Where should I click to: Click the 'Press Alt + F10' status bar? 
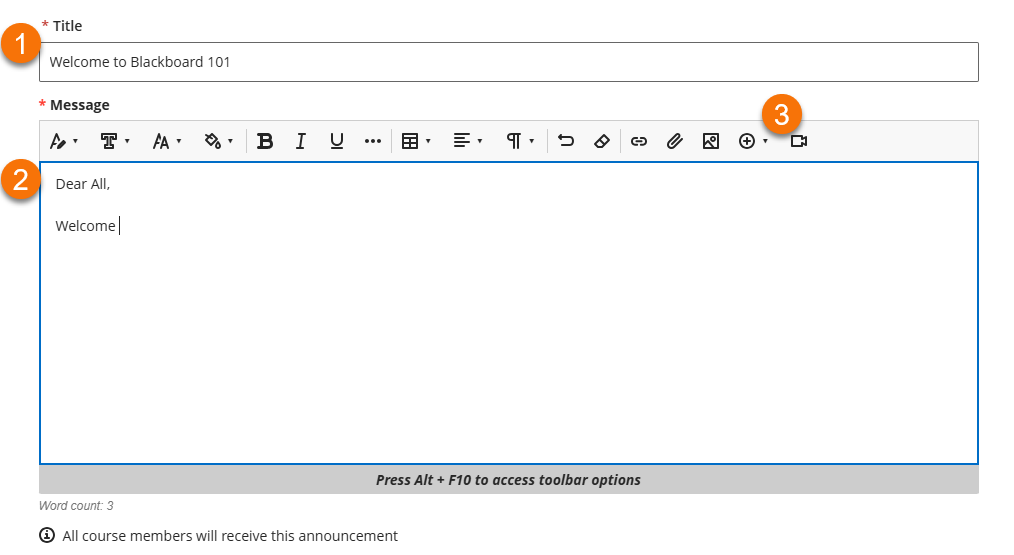(x=509, y=479)
